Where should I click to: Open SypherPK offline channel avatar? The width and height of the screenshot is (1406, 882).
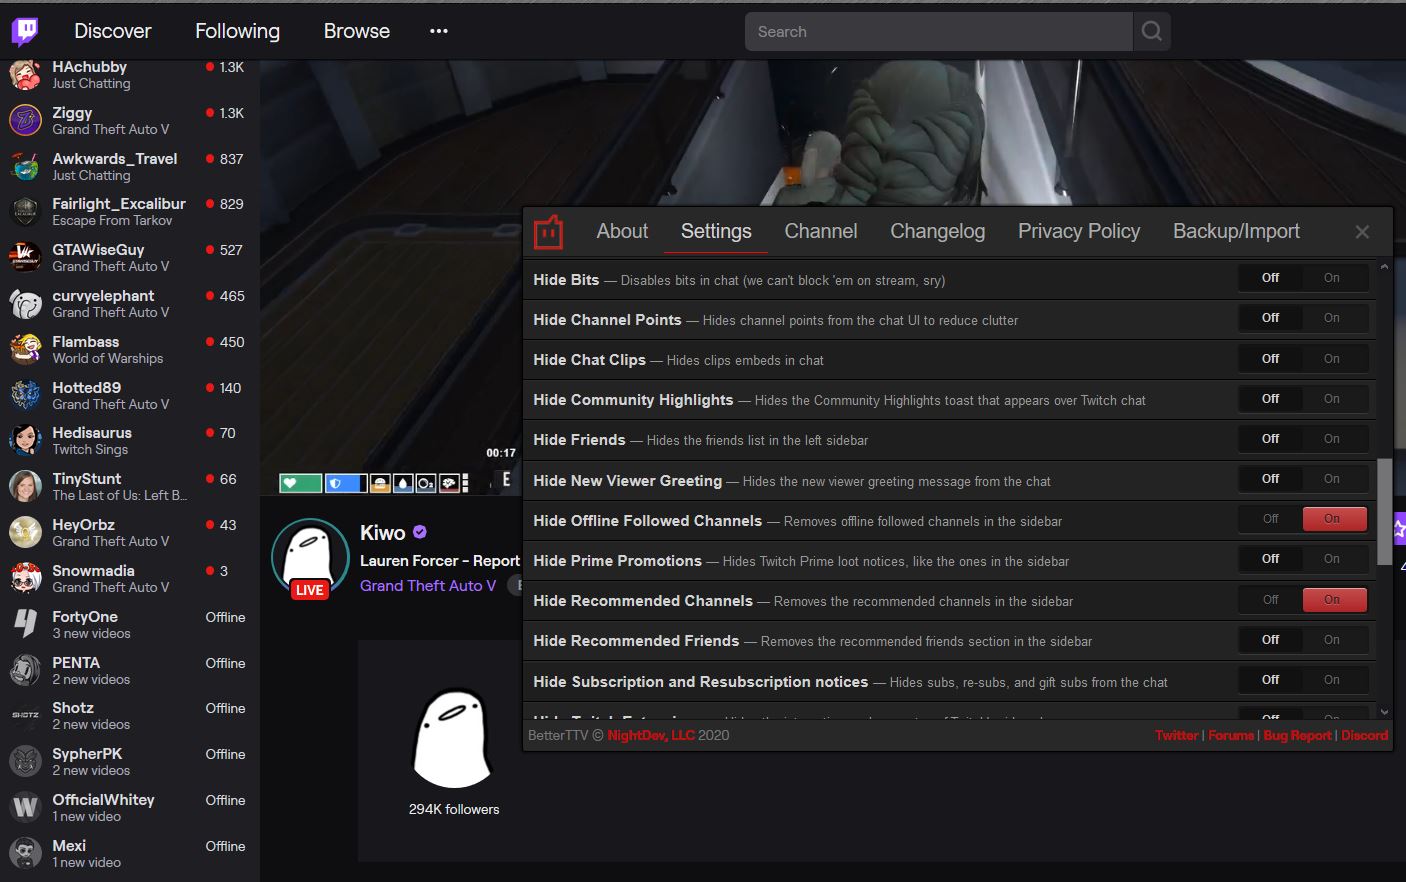[x=25, y=762]
